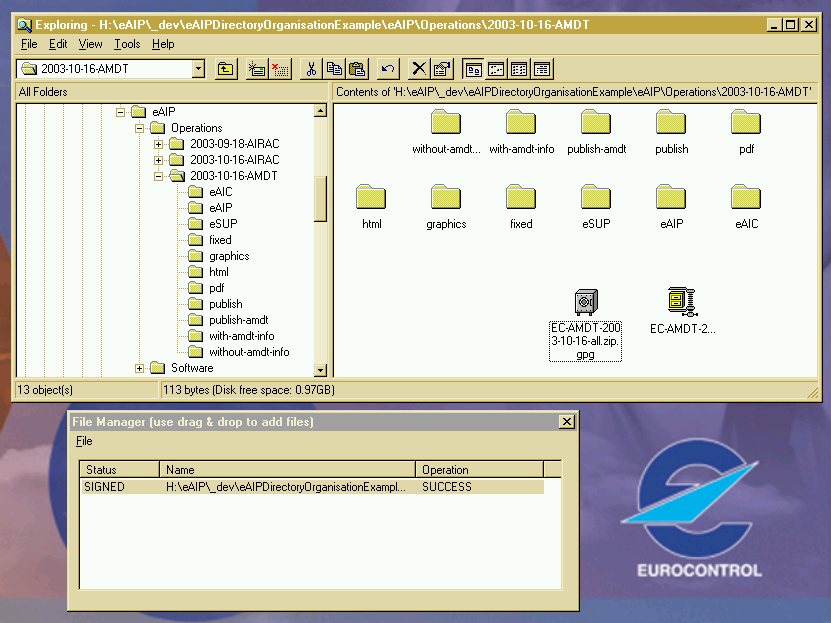This screenshot has width=831, height=623.
Task: Open Properties from the toolbar
Action: (x=441, y=69)
